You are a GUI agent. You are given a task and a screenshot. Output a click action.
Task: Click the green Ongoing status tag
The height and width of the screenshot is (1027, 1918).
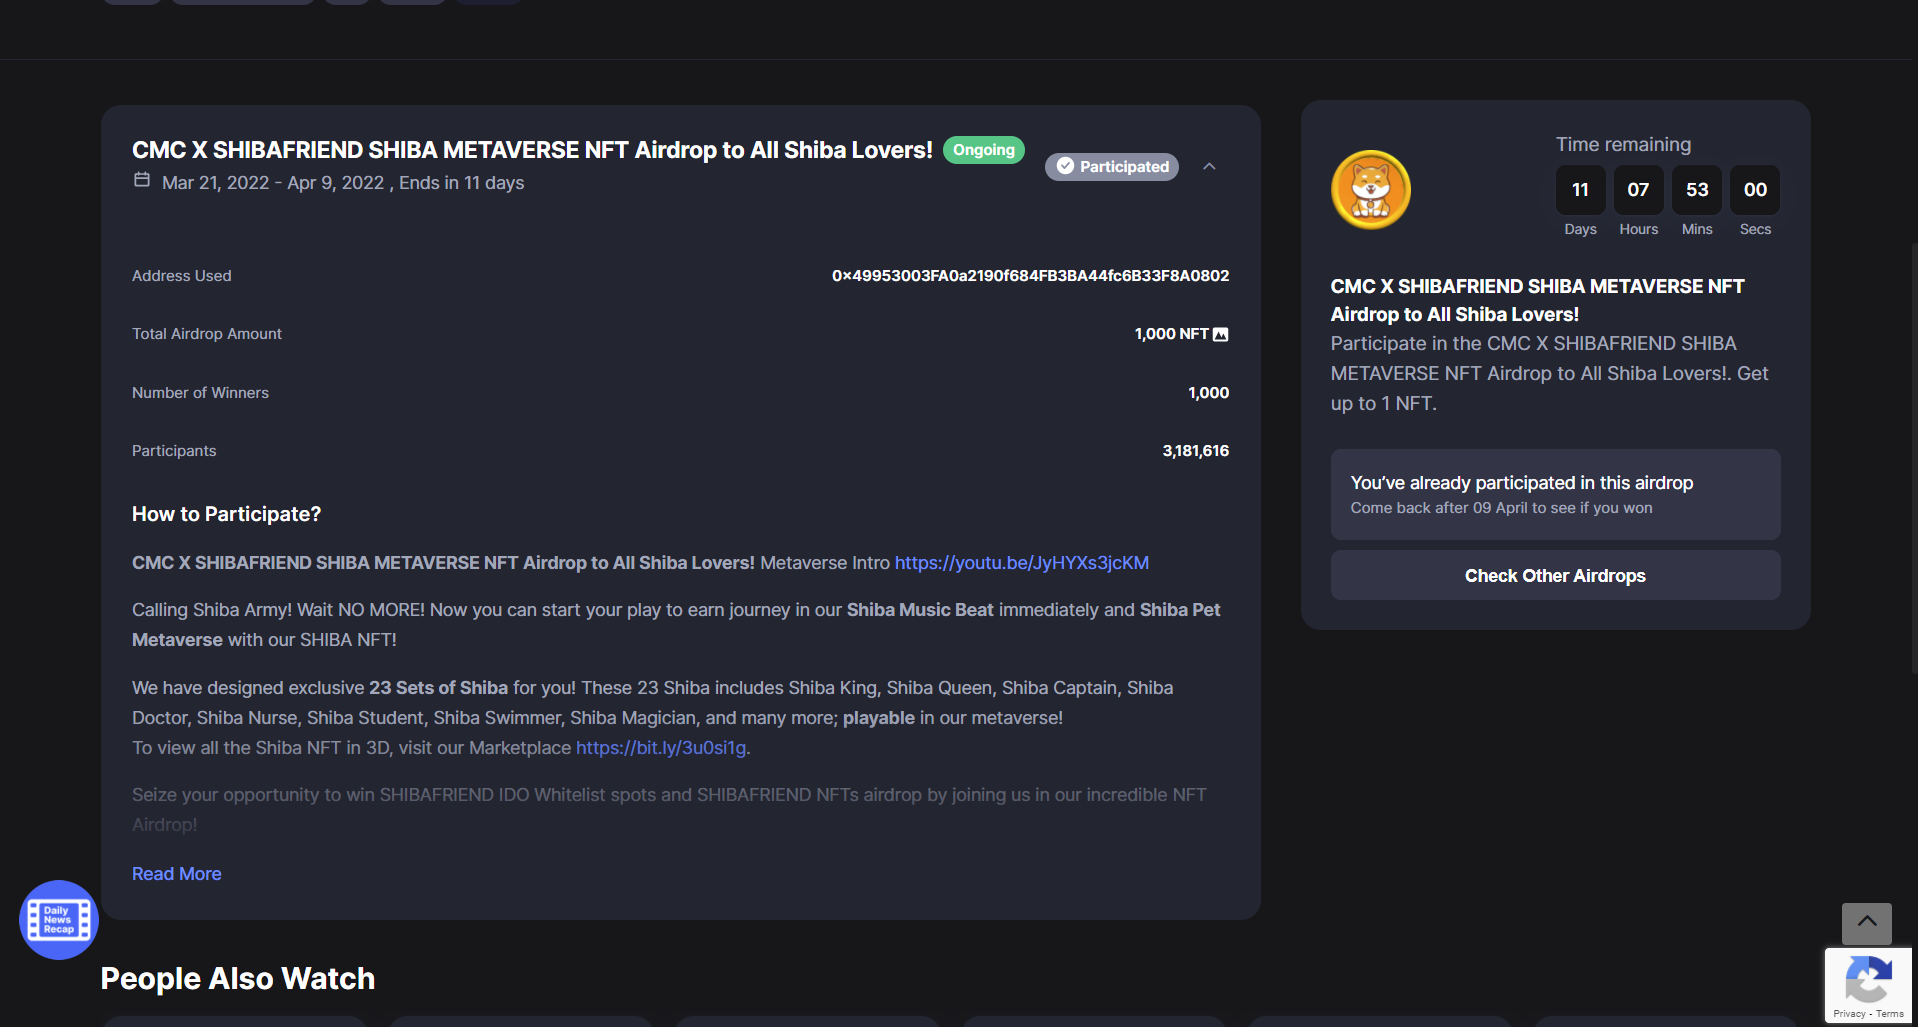tap(984, 150)
